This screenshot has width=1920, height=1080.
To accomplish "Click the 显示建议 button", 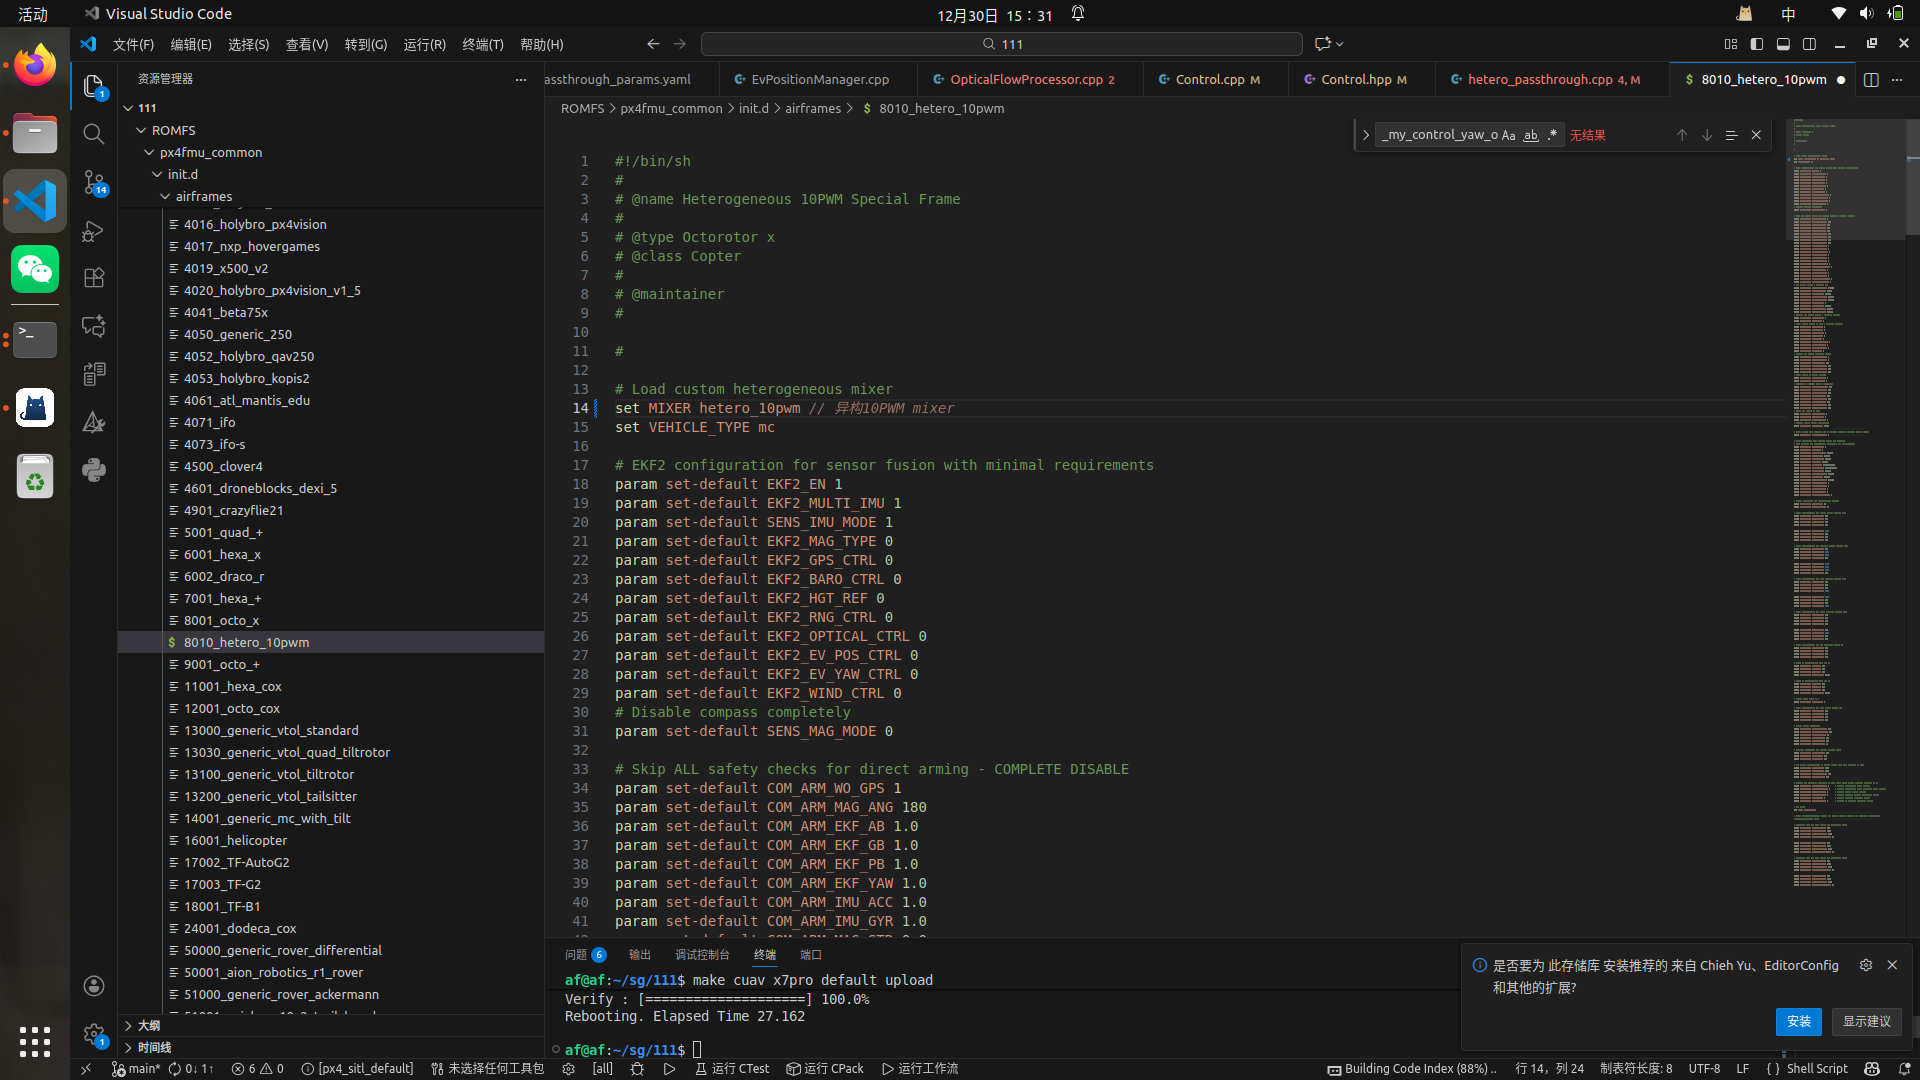I will click(1866, 1021).
